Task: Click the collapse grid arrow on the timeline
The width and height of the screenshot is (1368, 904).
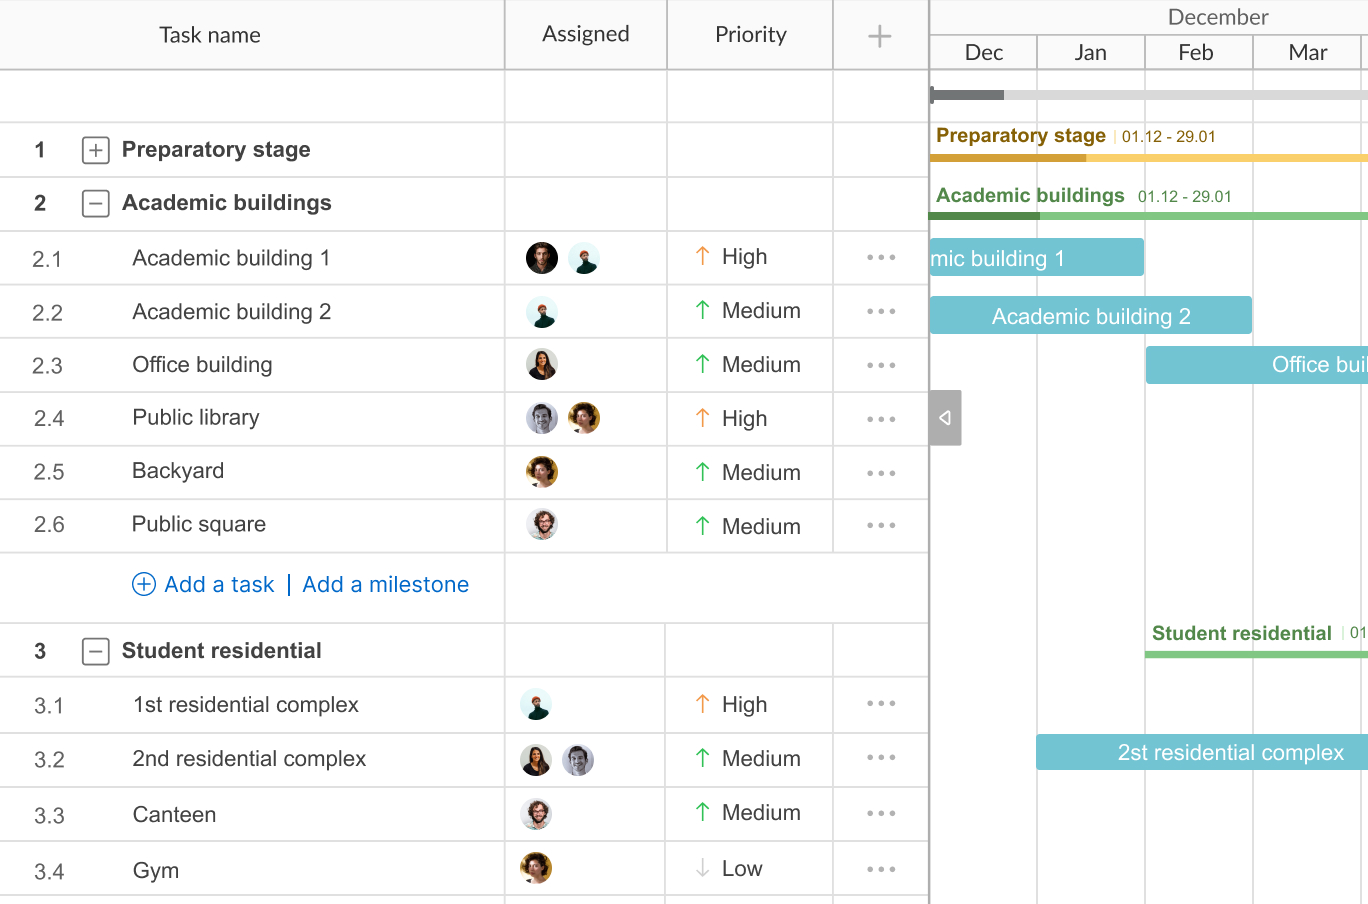Action: (x=945, y=418)
